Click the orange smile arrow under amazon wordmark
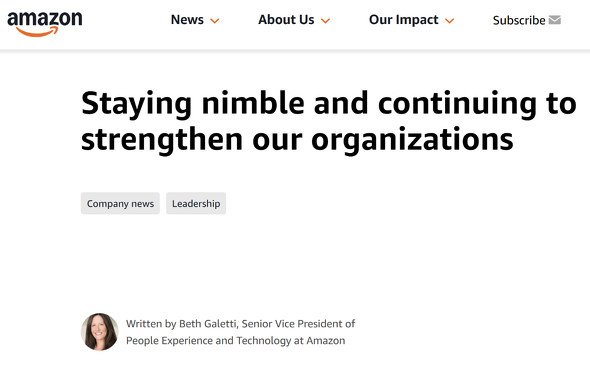Viewport: 590px width, 368px height. [x=38, y=32]
